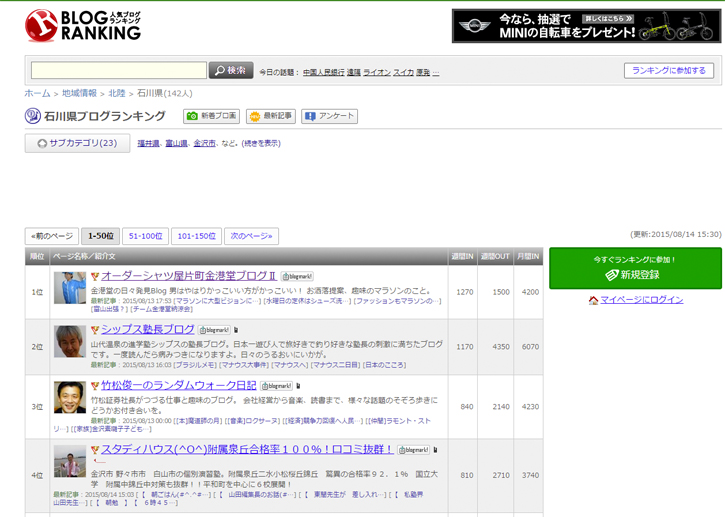Click the 検索 search button

[x=231, y=71]
